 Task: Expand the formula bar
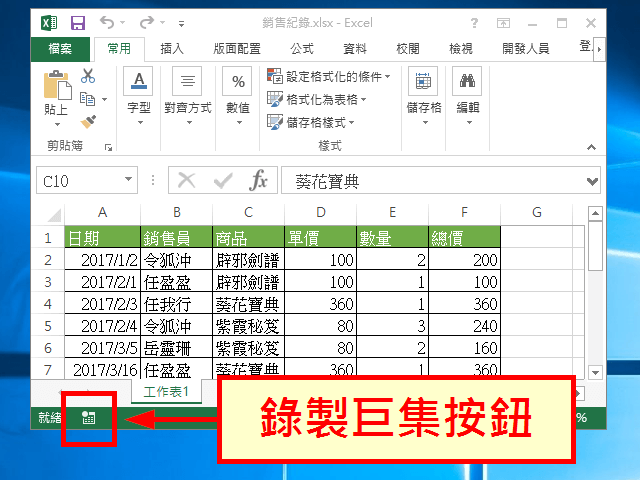[x=592, y=181]
